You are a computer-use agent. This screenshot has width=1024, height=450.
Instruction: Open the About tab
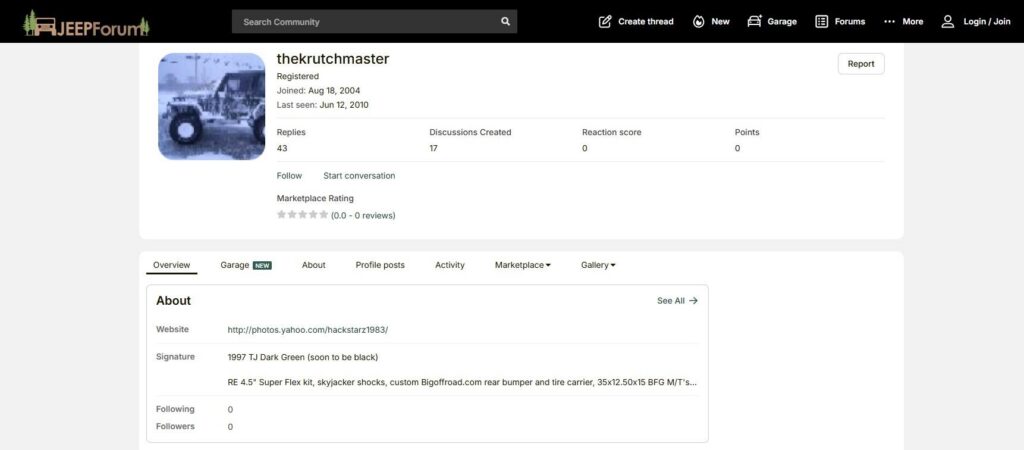click(314, 265)
